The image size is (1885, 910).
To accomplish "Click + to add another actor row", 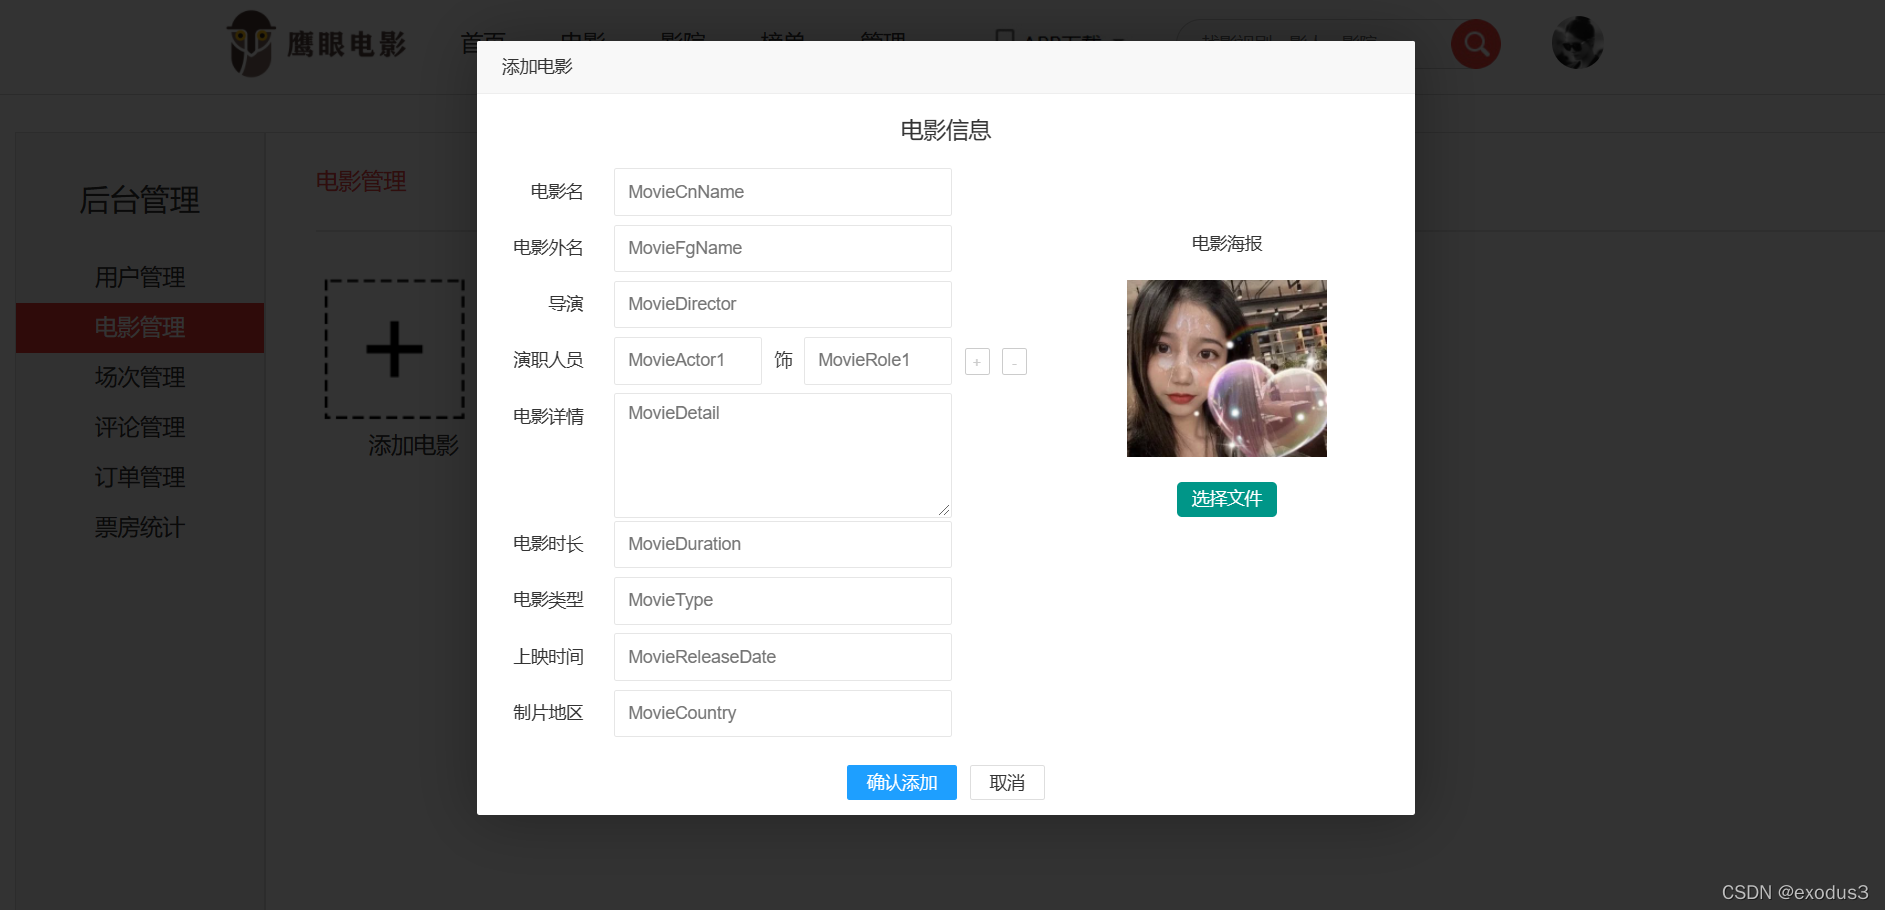I will coord(976,361).
